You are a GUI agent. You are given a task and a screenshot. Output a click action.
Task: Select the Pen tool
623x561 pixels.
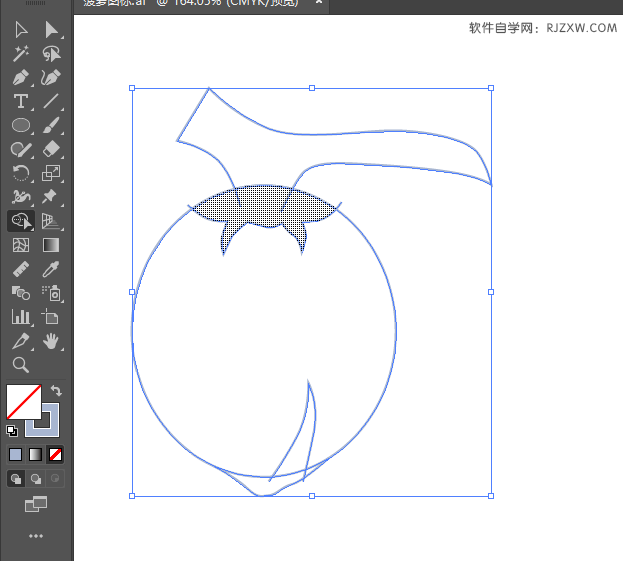tap(20, 77)
